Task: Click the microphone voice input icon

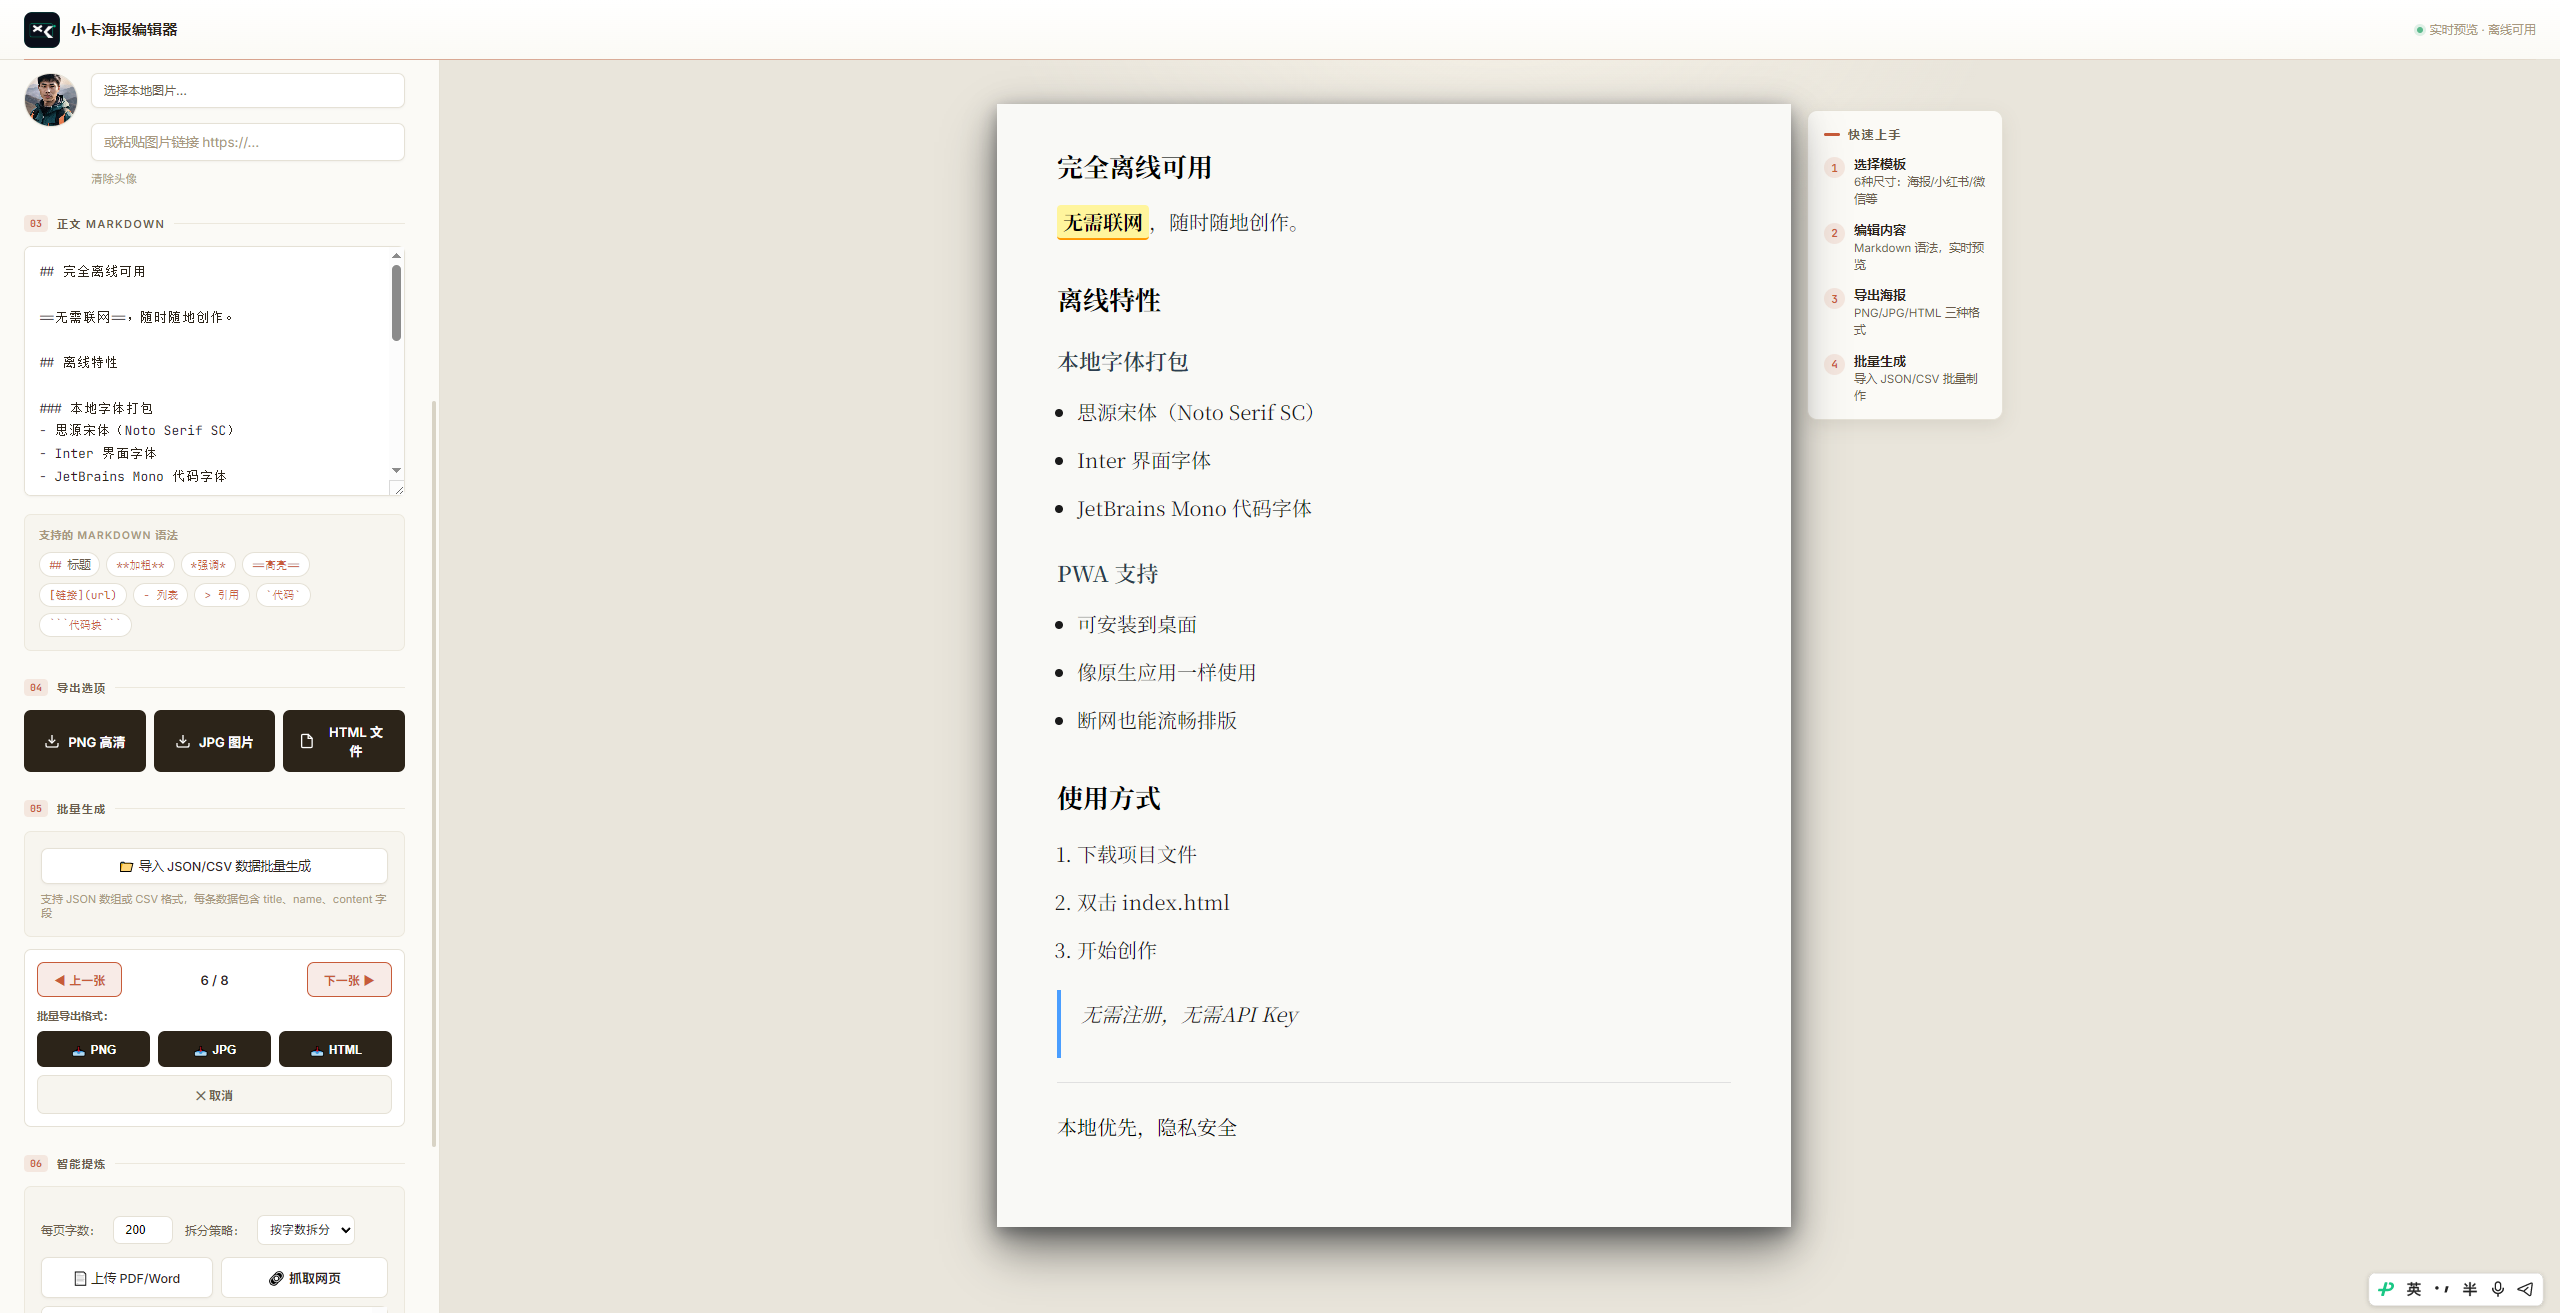Action: point(2498,1289)
